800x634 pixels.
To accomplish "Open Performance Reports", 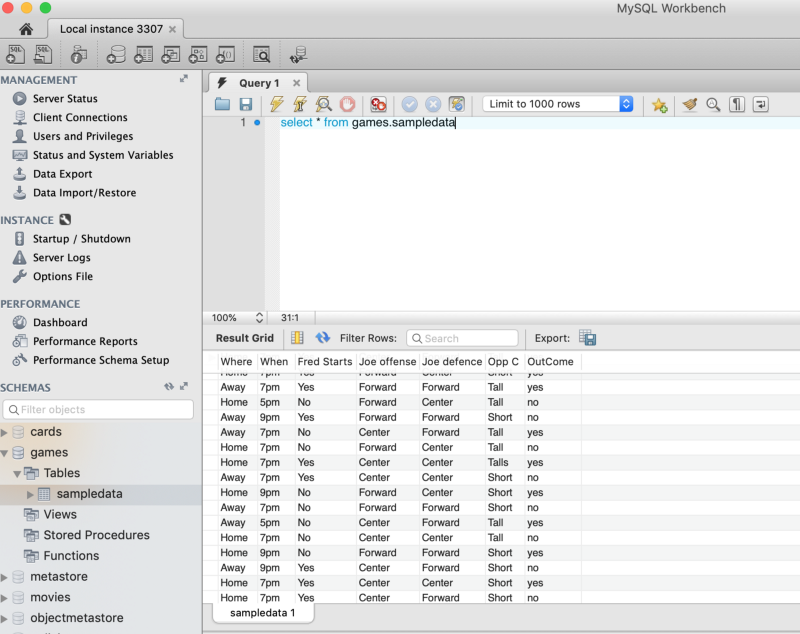I will click(85, 341).
